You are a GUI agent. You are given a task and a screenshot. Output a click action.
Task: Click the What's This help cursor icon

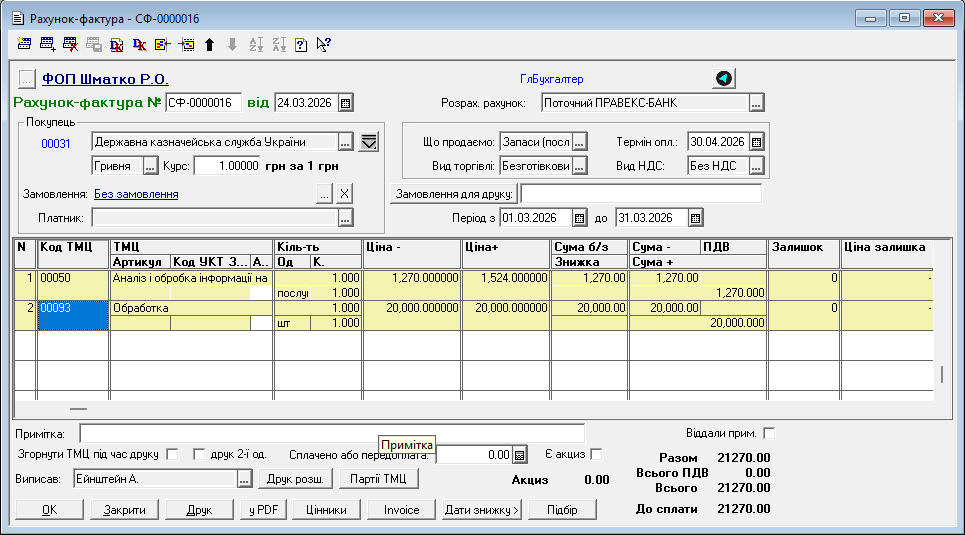(x=323, y=44)
